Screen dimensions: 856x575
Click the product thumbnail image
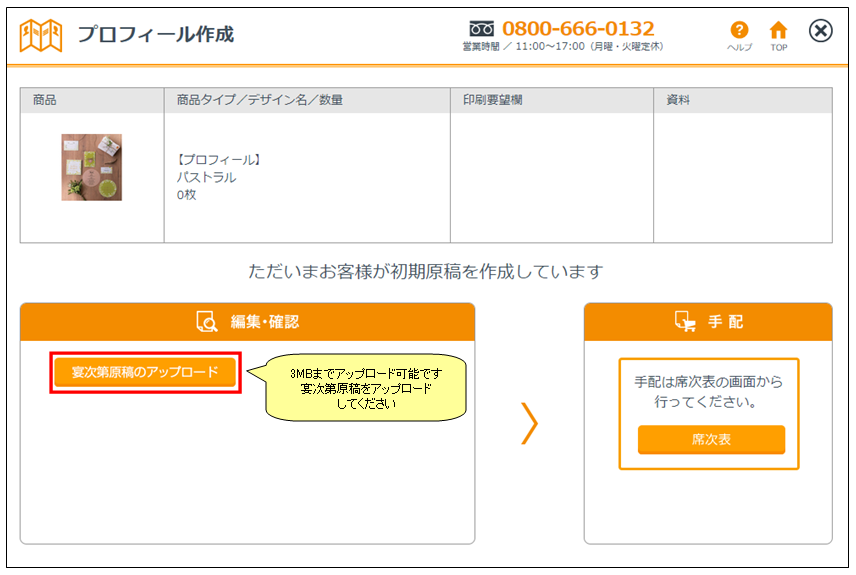91,167
